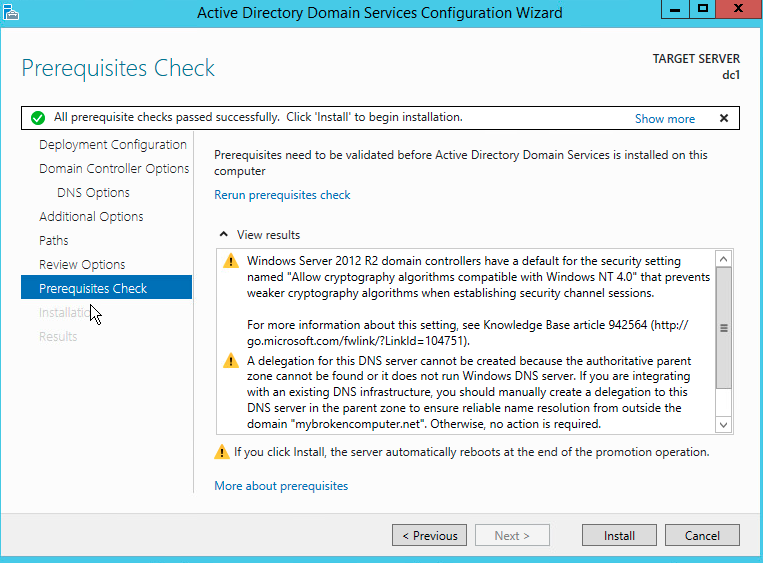Click Install button to begin promotion
This screenshot has width=763, height=563.
point(619,536)
